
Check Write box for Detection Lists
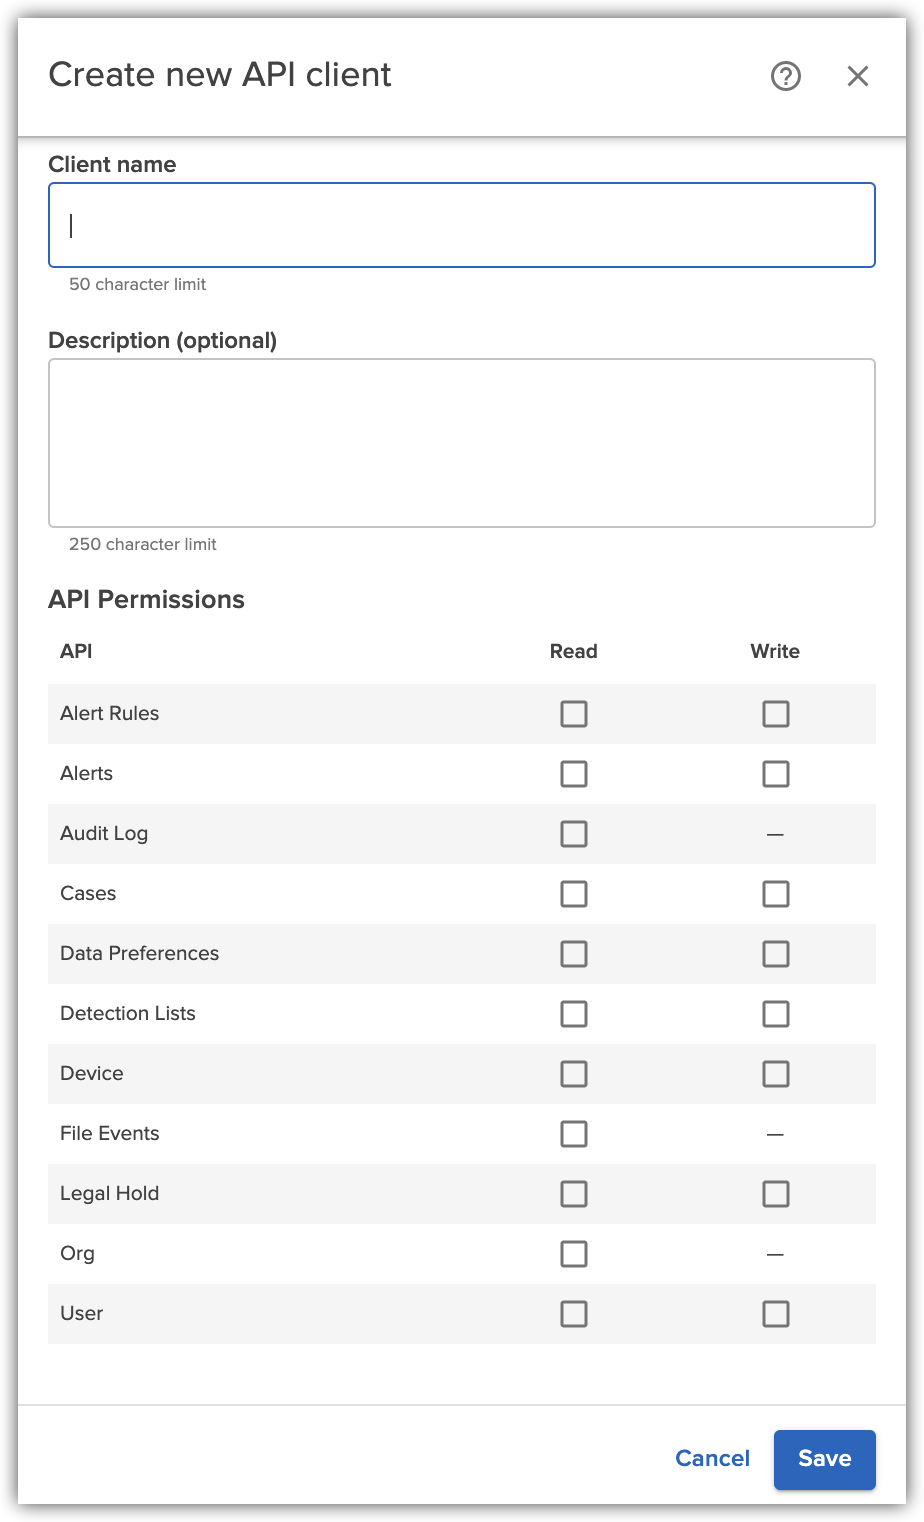point(776,1014)
